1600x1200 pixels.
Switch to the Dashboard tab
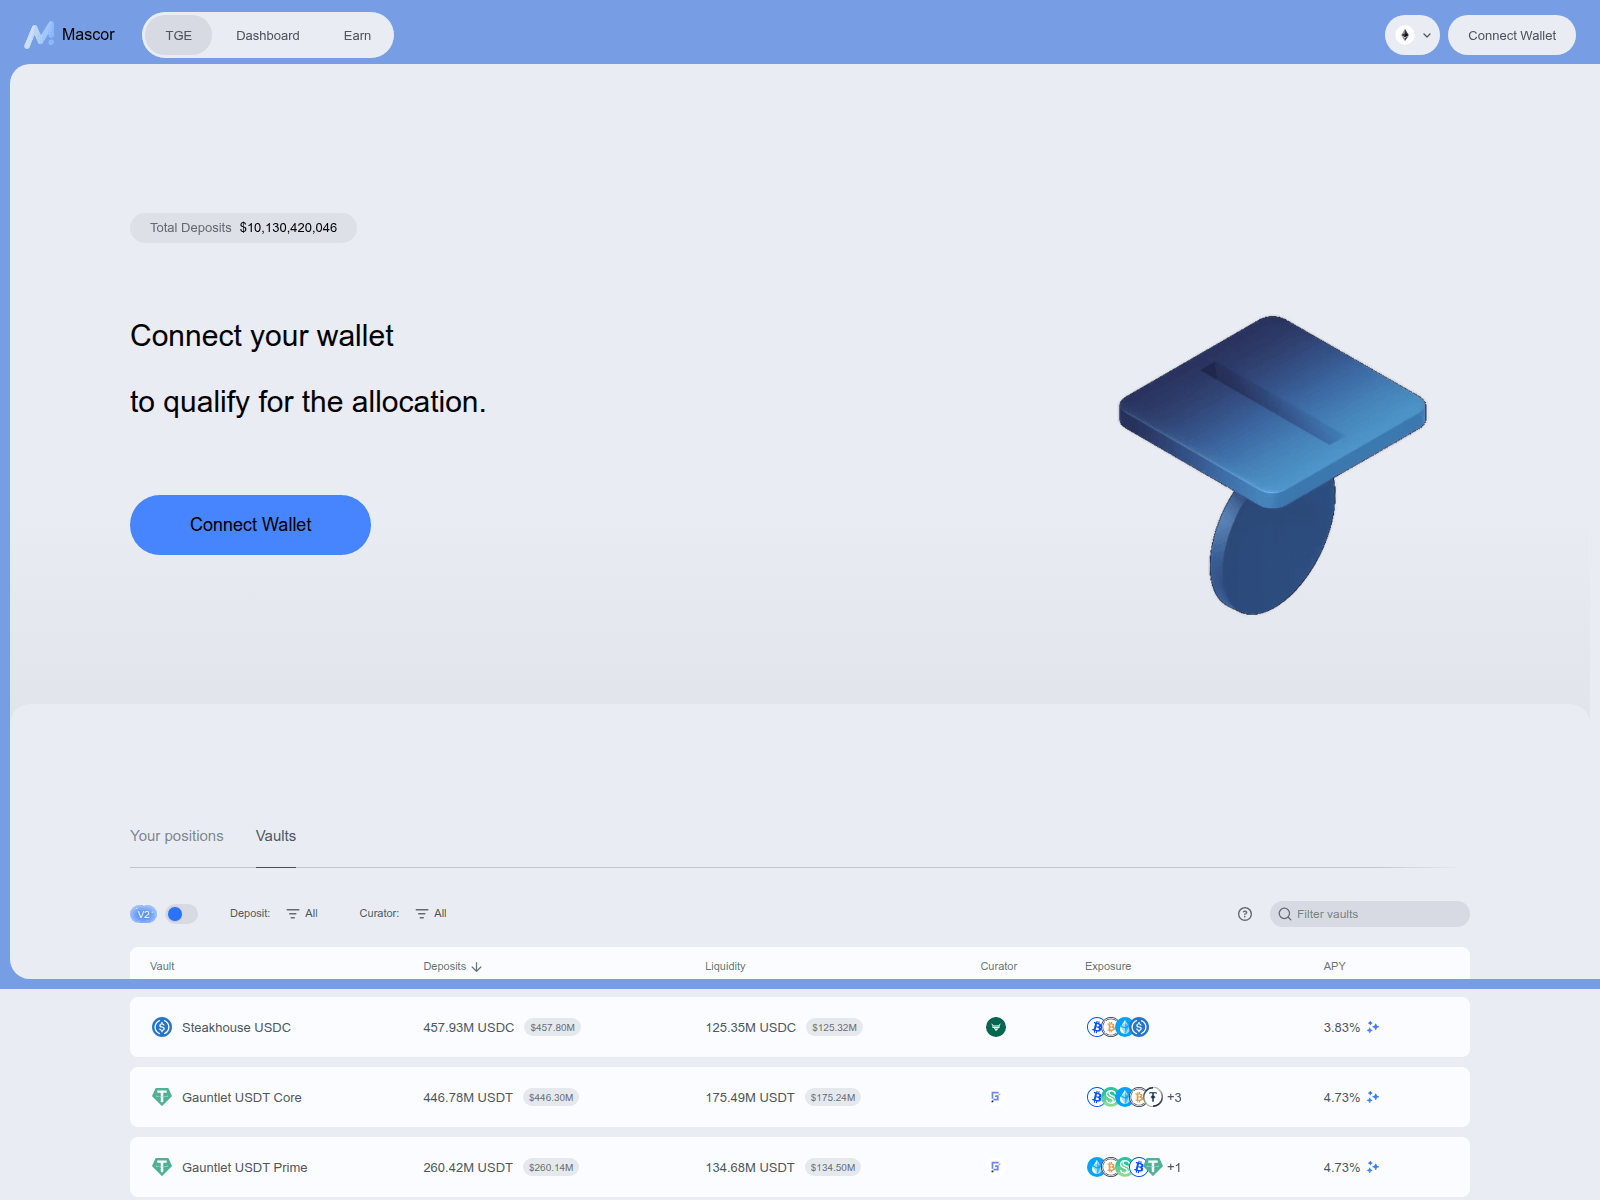click(x=267, y=35)
